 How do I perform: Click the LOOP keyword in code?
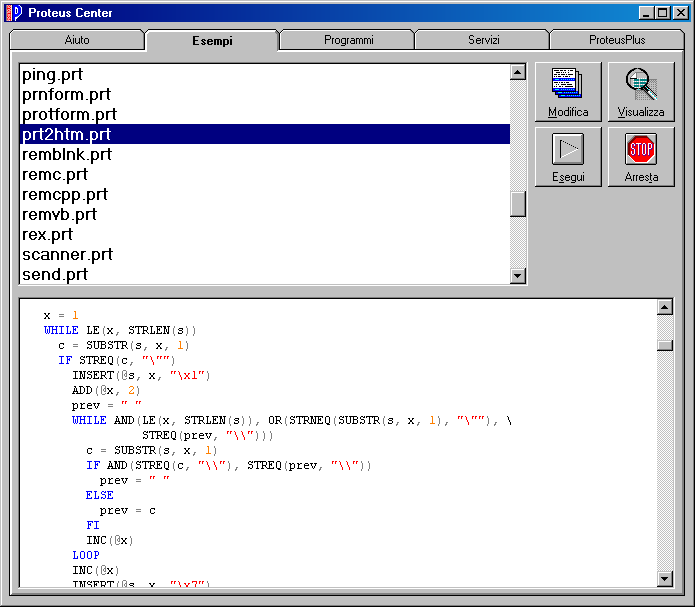[86, 555]
